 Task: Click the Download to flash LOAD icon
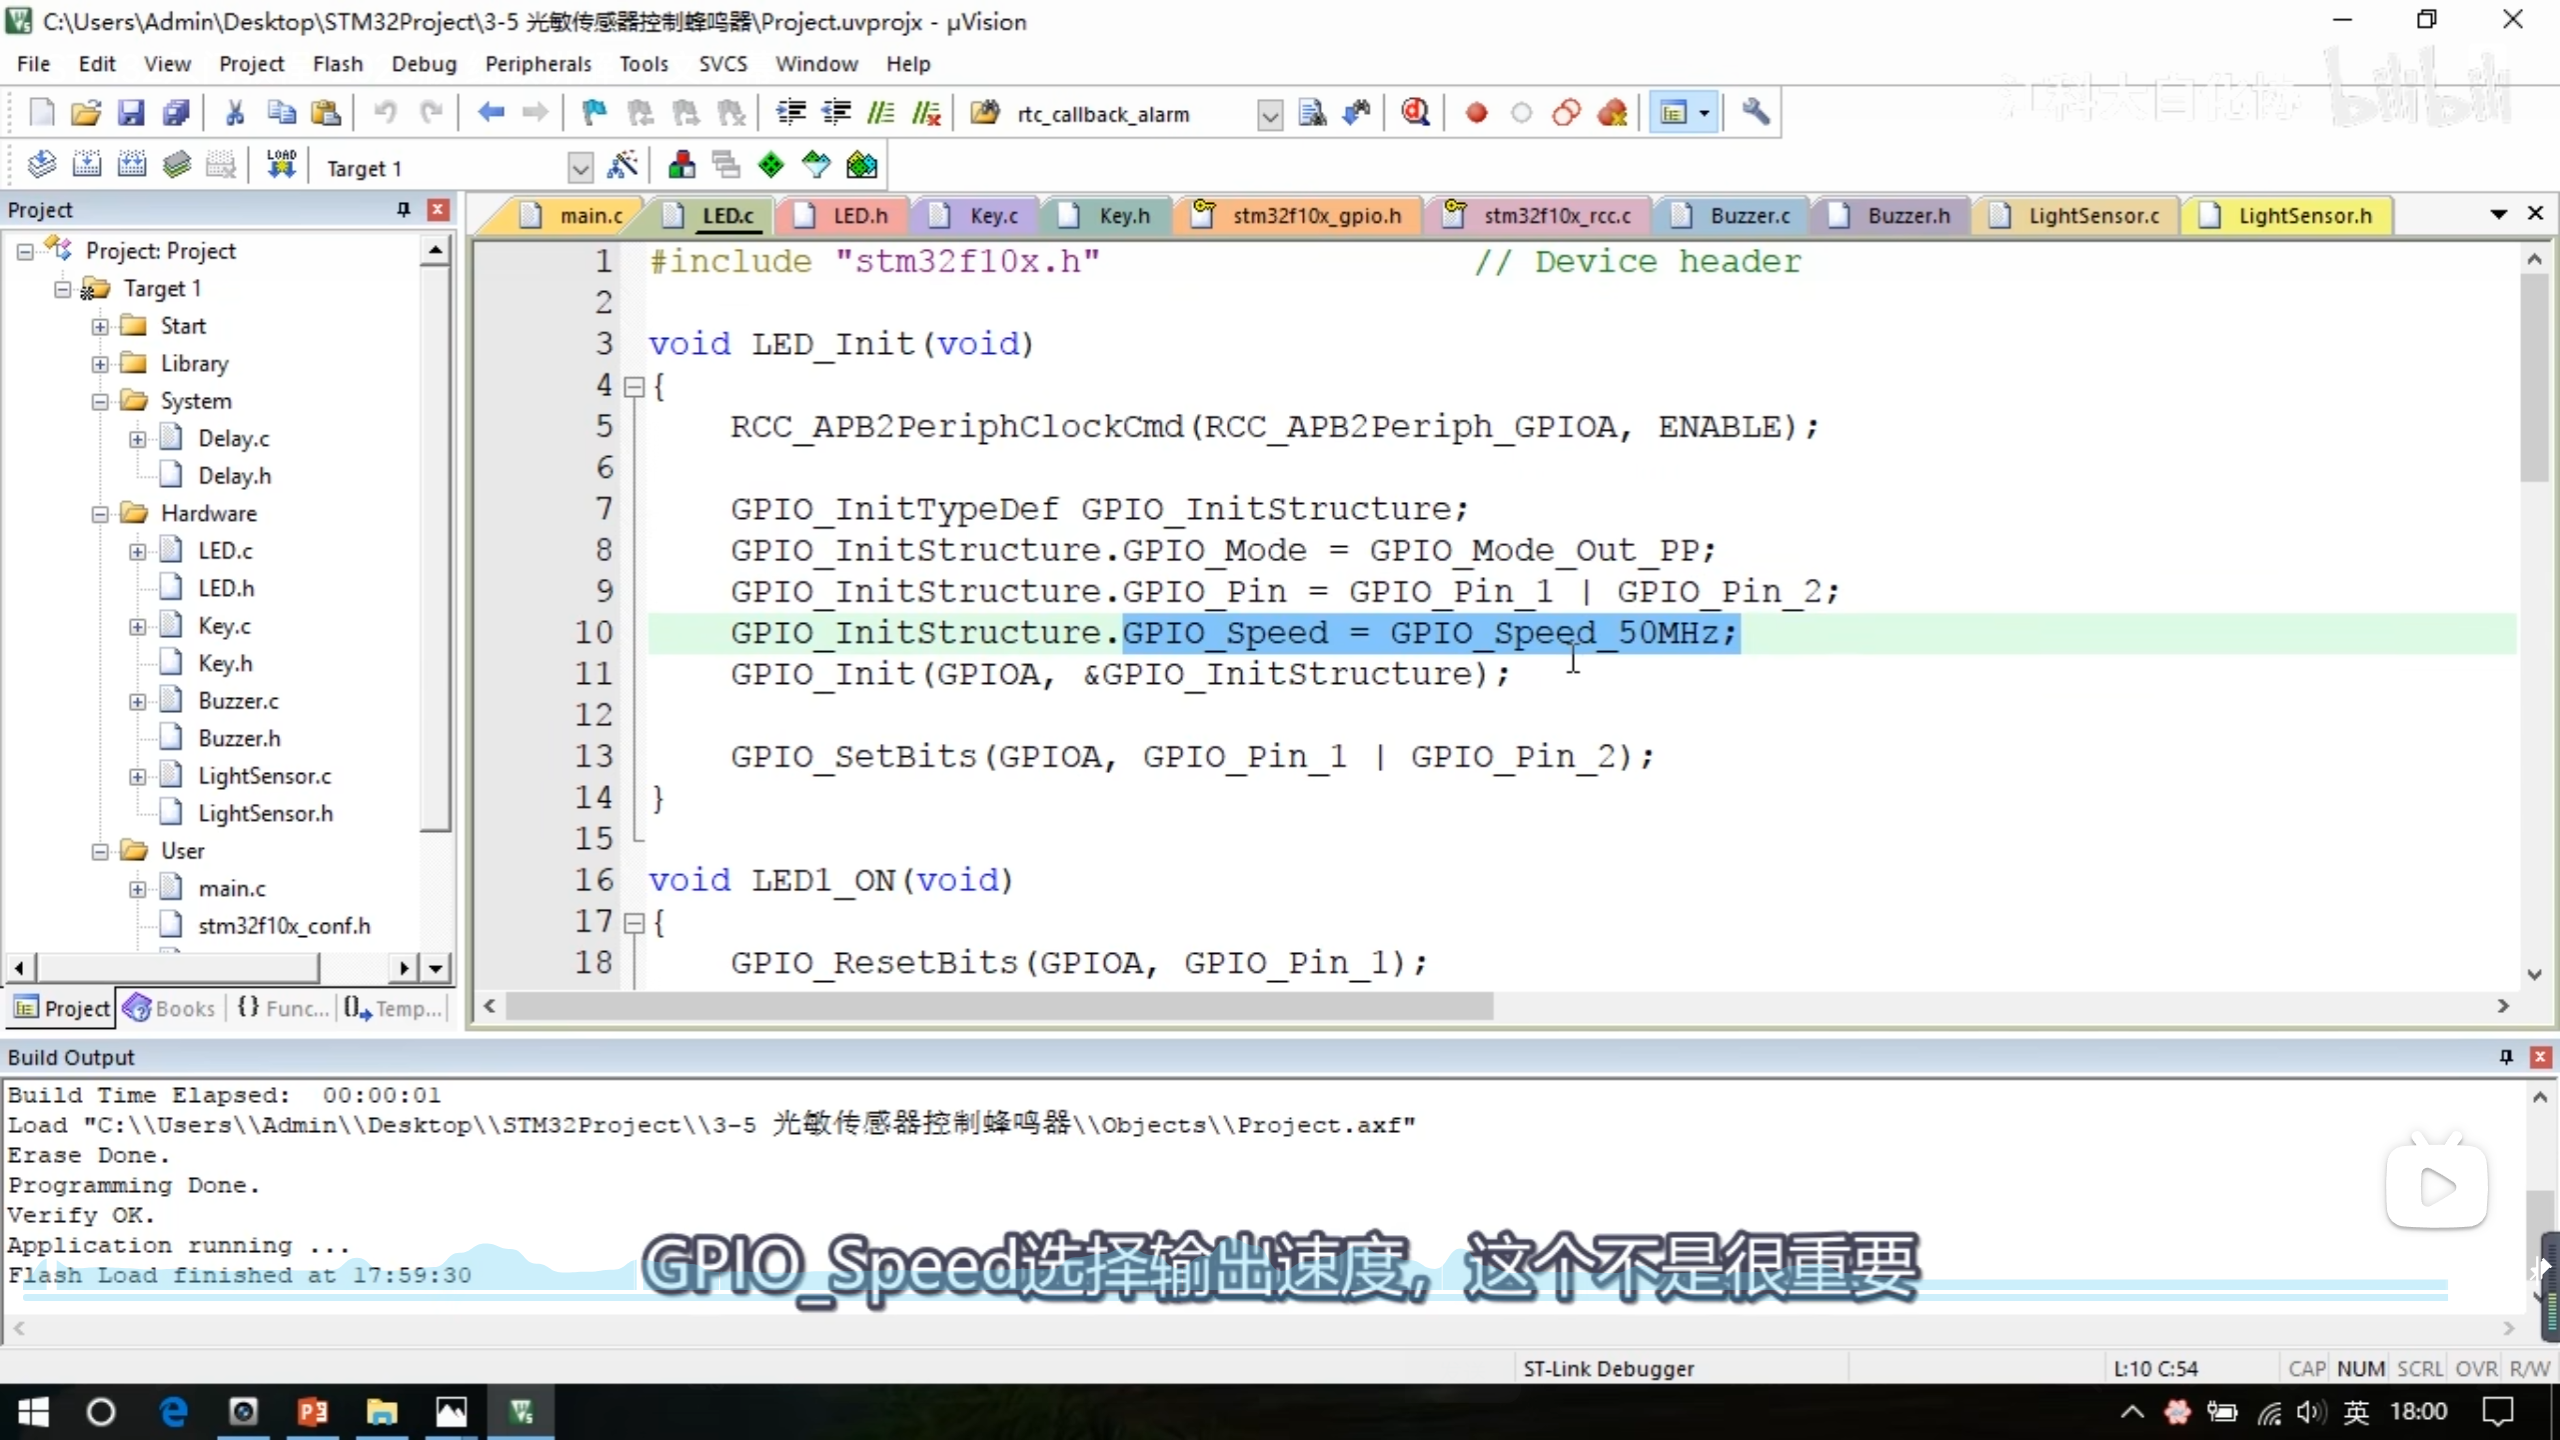click(281, 165)
